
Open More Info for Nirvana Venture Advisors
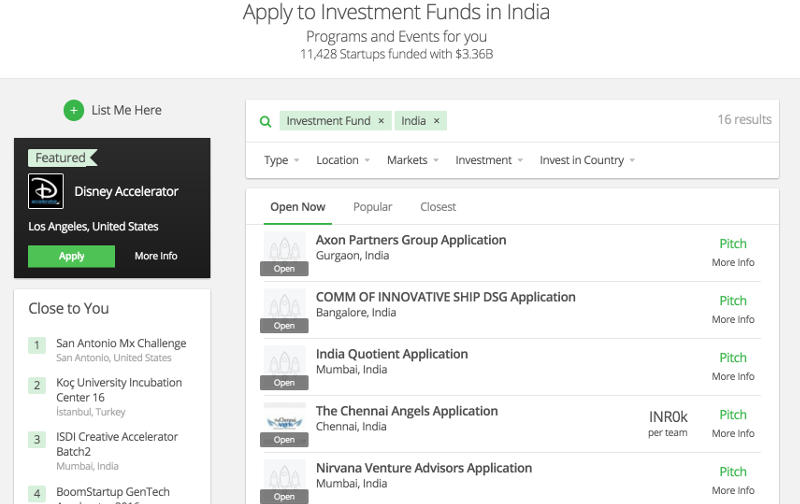point(733,490)
